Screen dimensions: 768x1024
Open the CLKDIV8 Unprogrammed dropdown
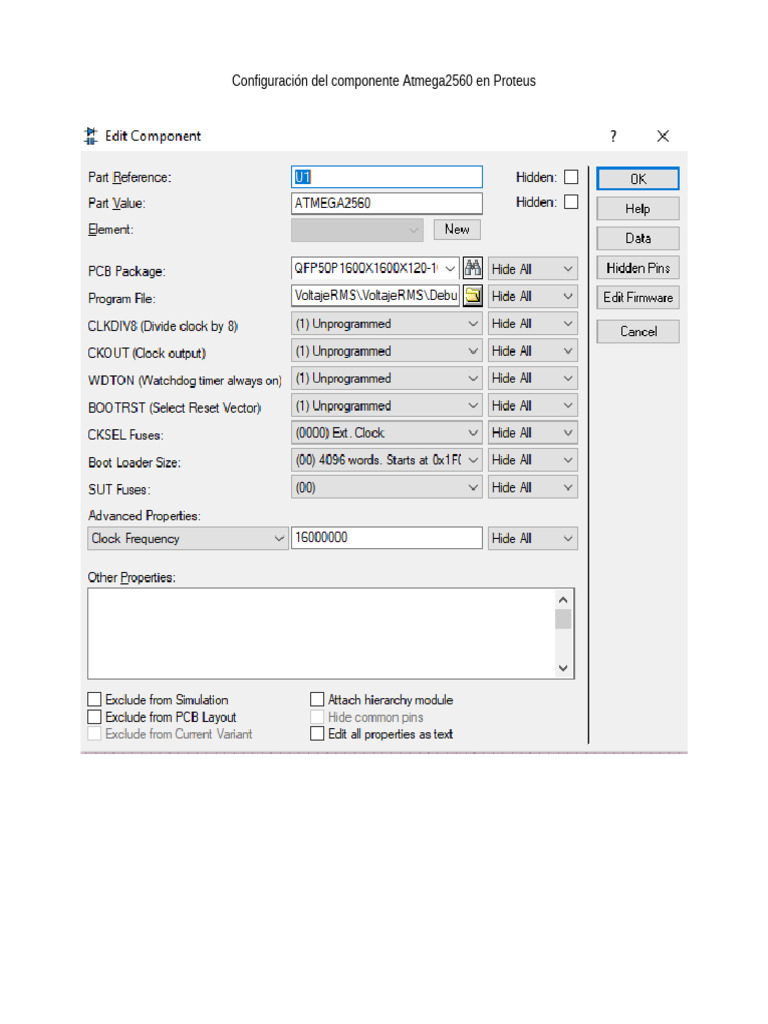[x=387, y=323]
